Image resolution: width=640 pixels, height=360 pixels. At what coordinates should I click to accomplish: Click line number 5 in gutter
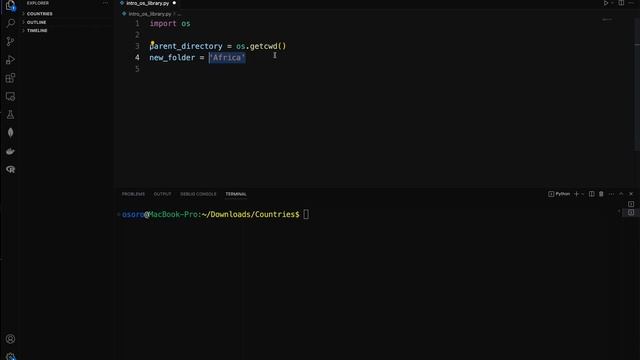(137, 69)
